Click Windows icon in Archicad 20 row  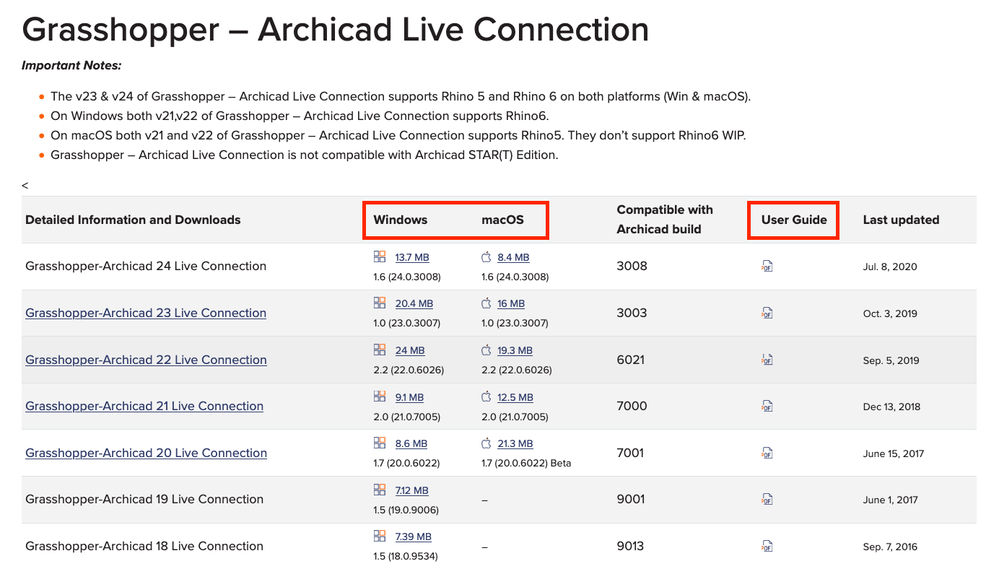coord(380,443)
